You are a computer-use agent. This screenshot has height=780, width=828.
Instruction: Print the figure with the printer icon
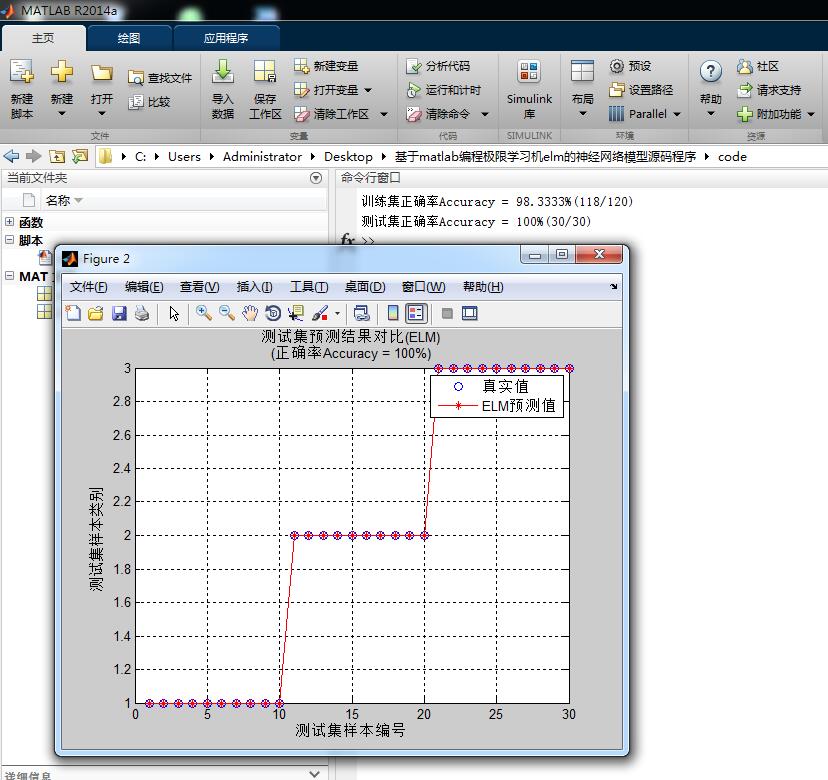point(142,313)
